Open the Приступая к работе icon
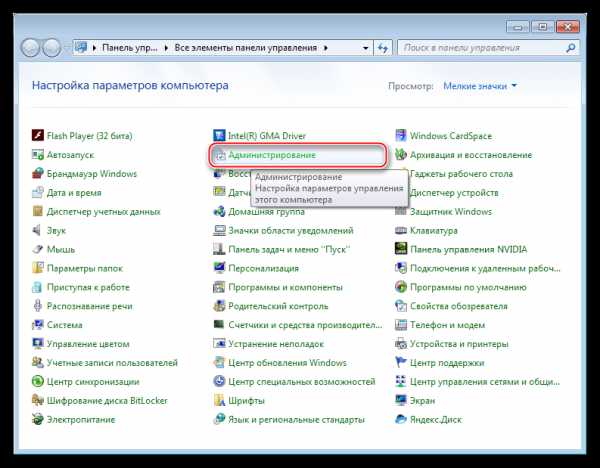The width and height of the screenshot is (600, 468). tap(38, 287)
